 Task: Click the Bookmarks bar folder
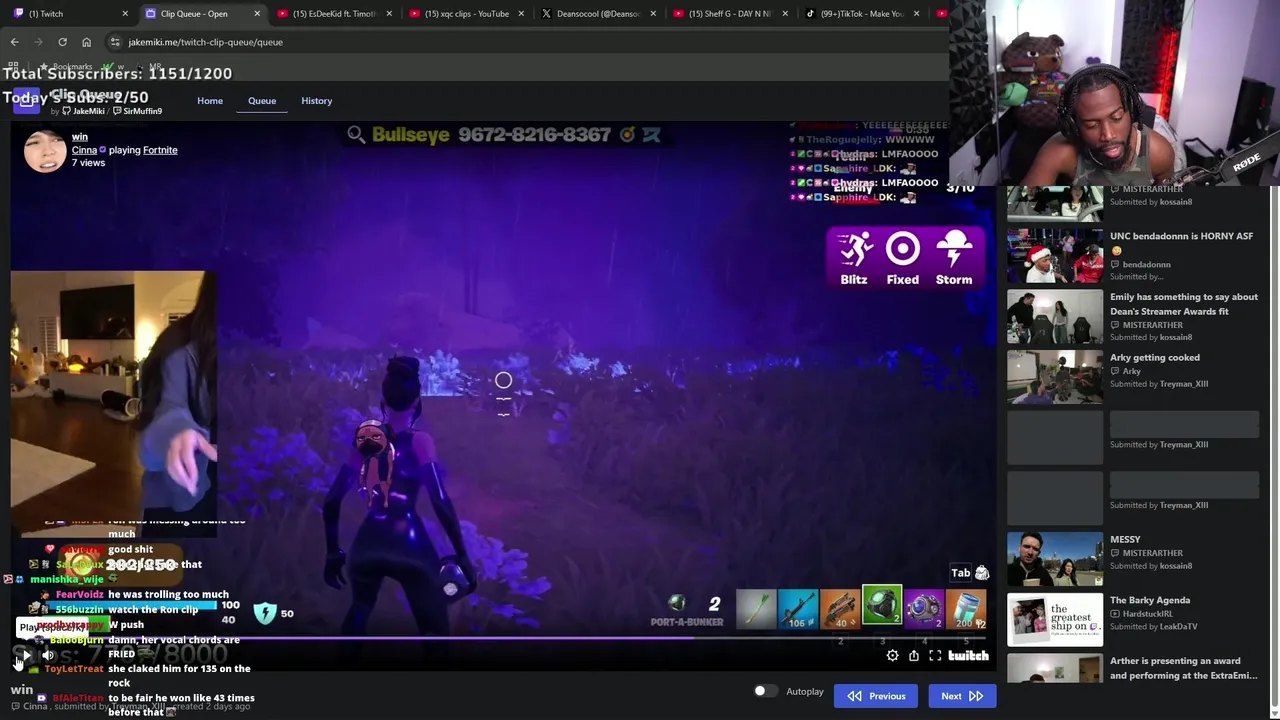pos(66,66)
